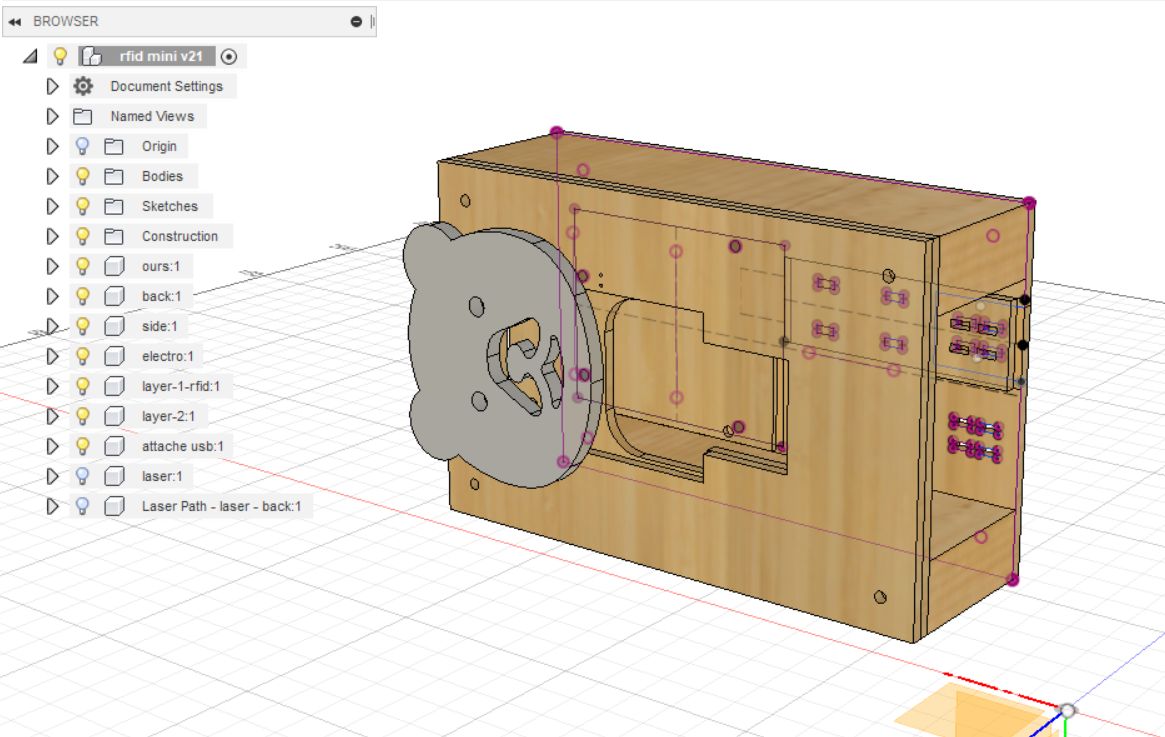Click the Origin folder icon
The height and width of the screenshot is (737, 1165).
point(114,146)
